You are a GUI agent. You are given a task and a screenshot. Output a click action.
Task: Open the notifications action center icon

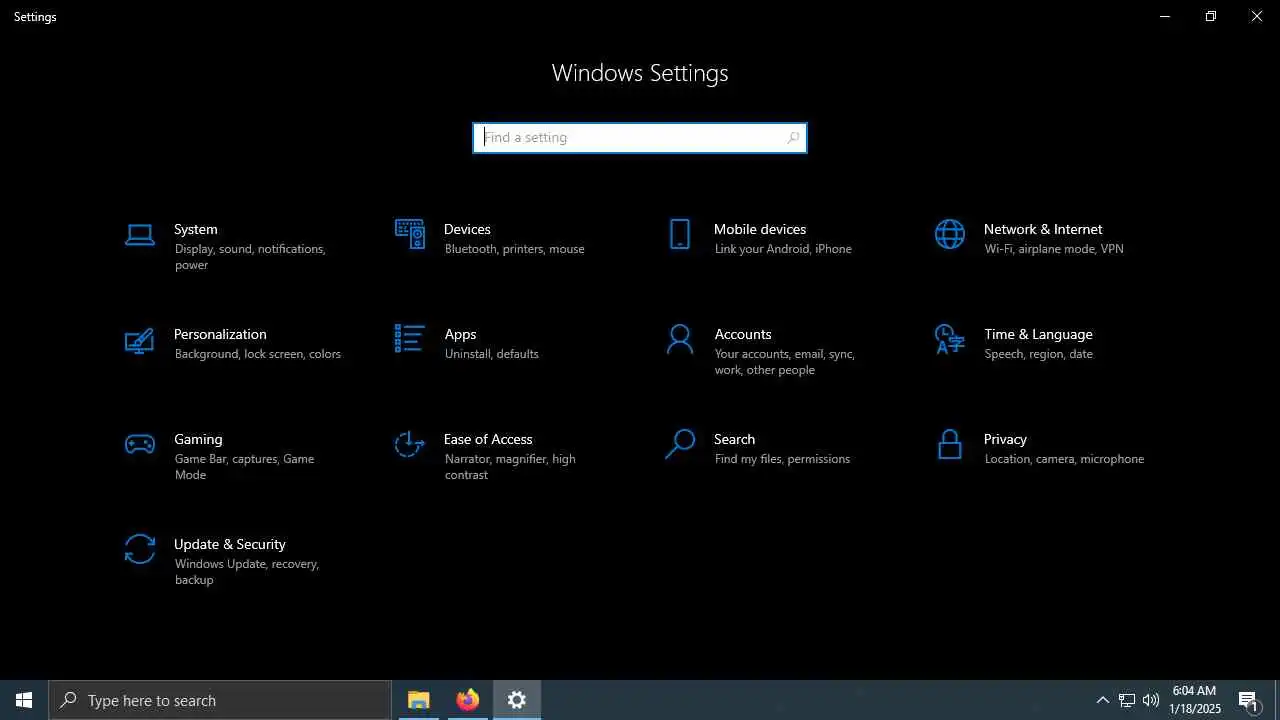tap(1248, 700)
